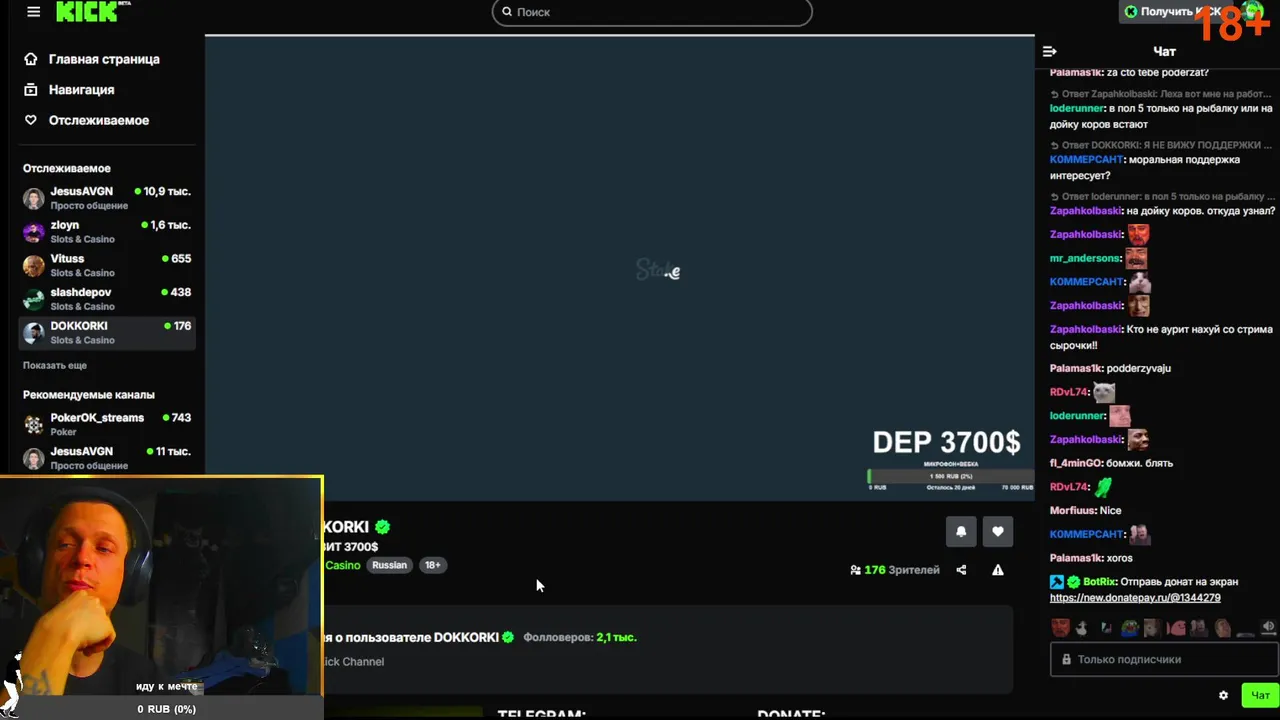
Task: Open the slashdepov channel
Action: tap(107, 298)
